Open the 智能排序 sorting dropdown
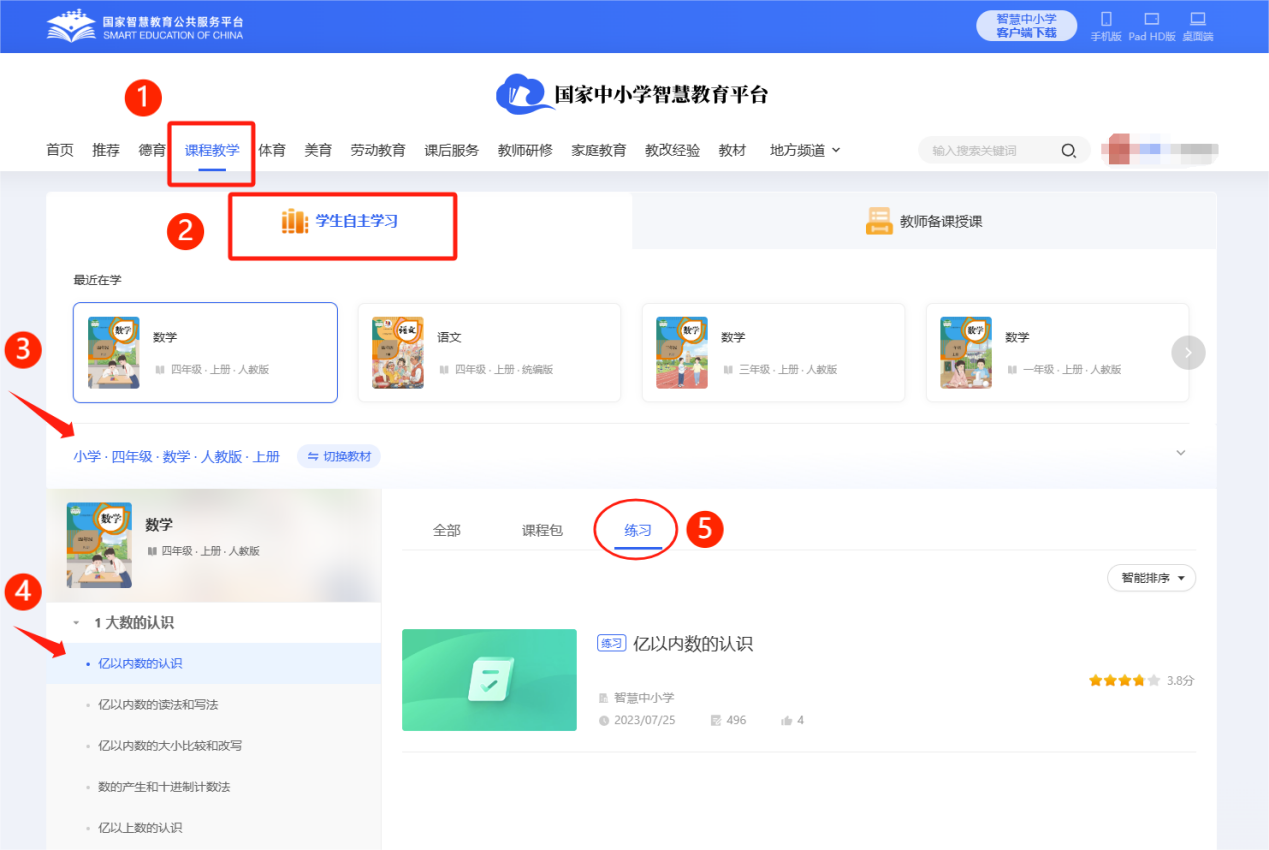 (1151, 578)
